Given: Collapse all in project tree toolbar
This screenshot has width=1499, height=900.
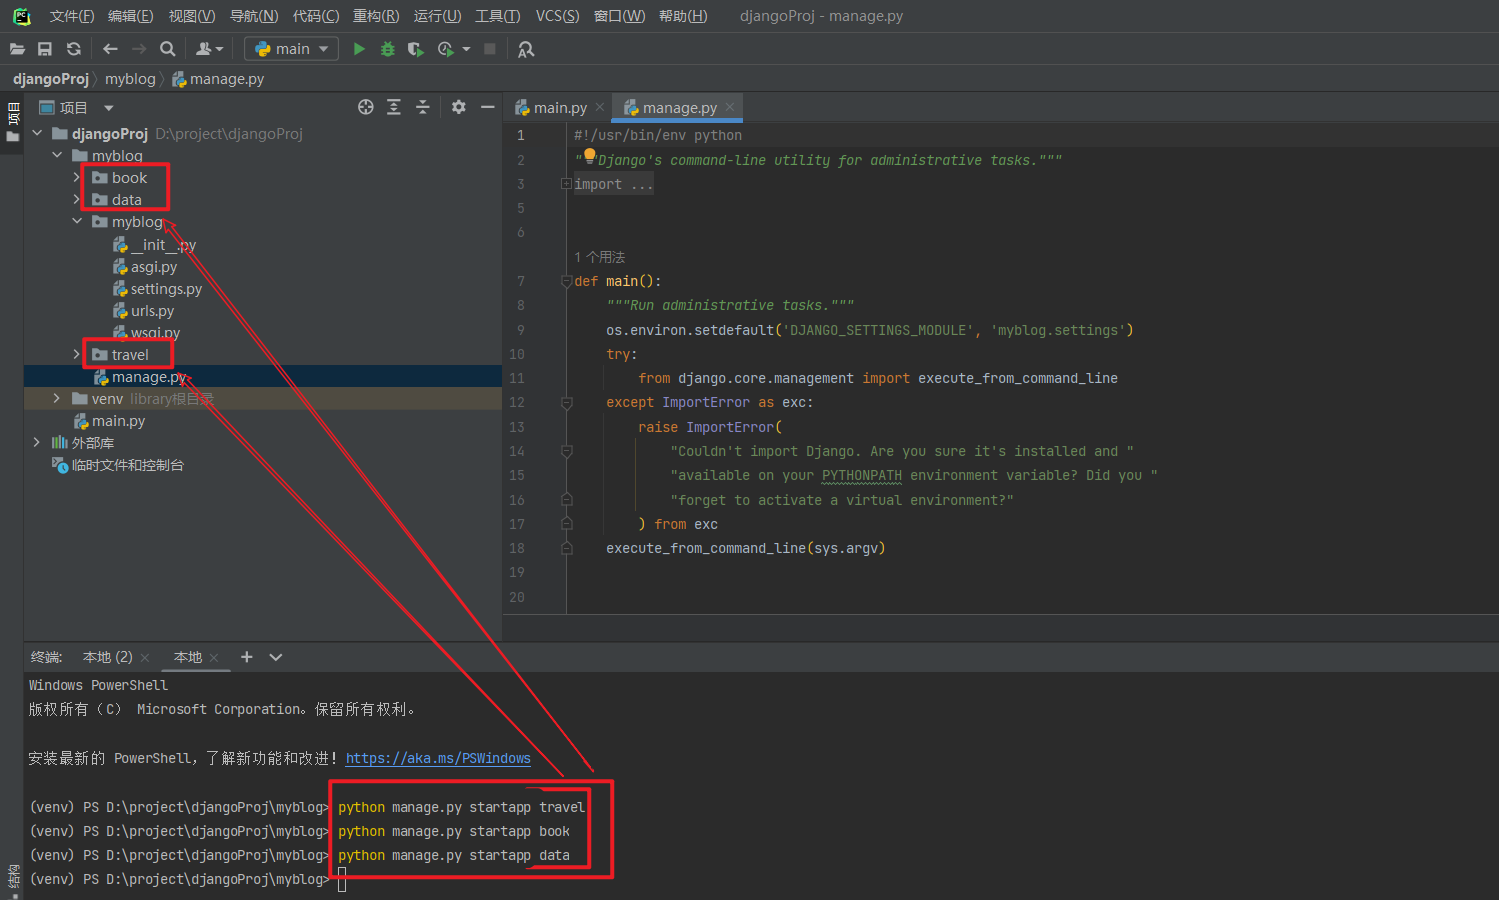Looking at the screenshot, I should point(423,107).
